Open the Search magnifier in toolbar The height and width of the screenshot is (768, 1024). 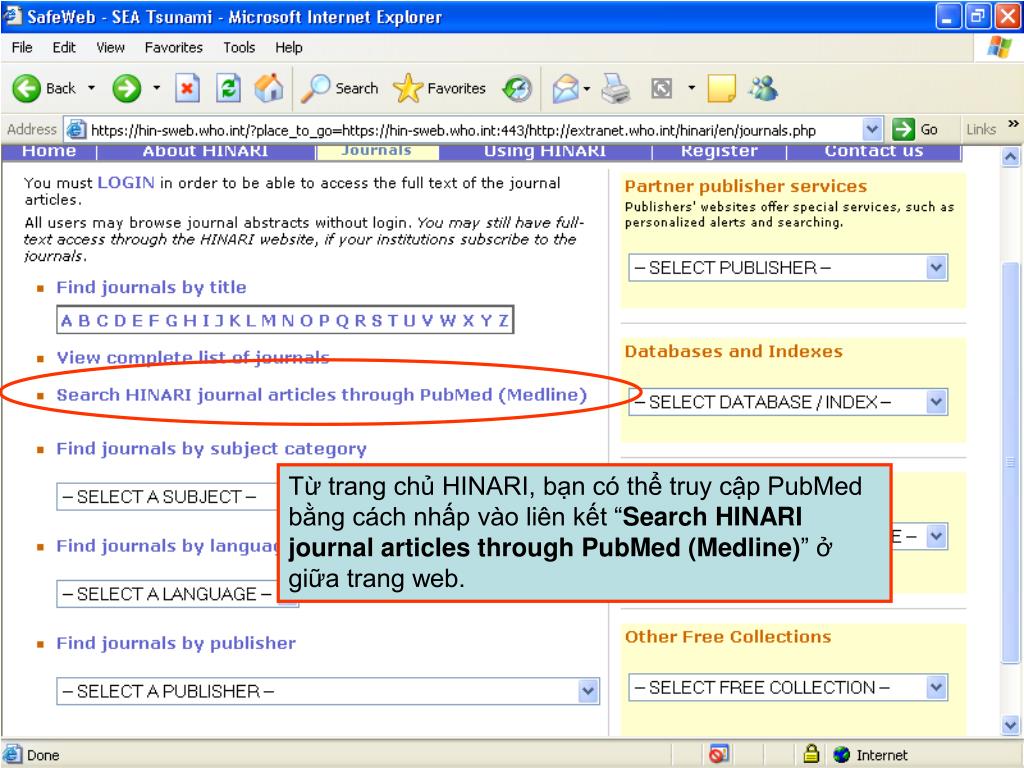(x=315, y=88)
